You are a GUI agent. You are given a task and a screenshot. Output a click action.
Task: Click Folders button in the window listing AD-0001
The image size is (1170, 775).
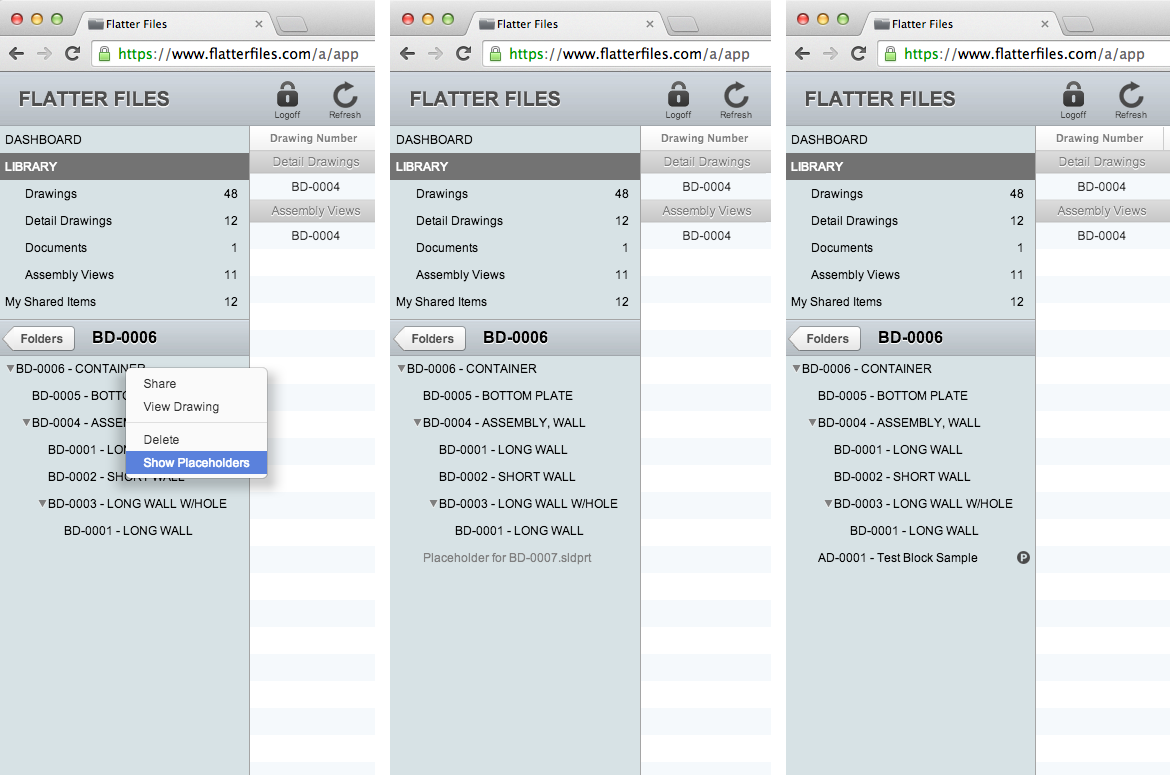(x=825, y=339)
